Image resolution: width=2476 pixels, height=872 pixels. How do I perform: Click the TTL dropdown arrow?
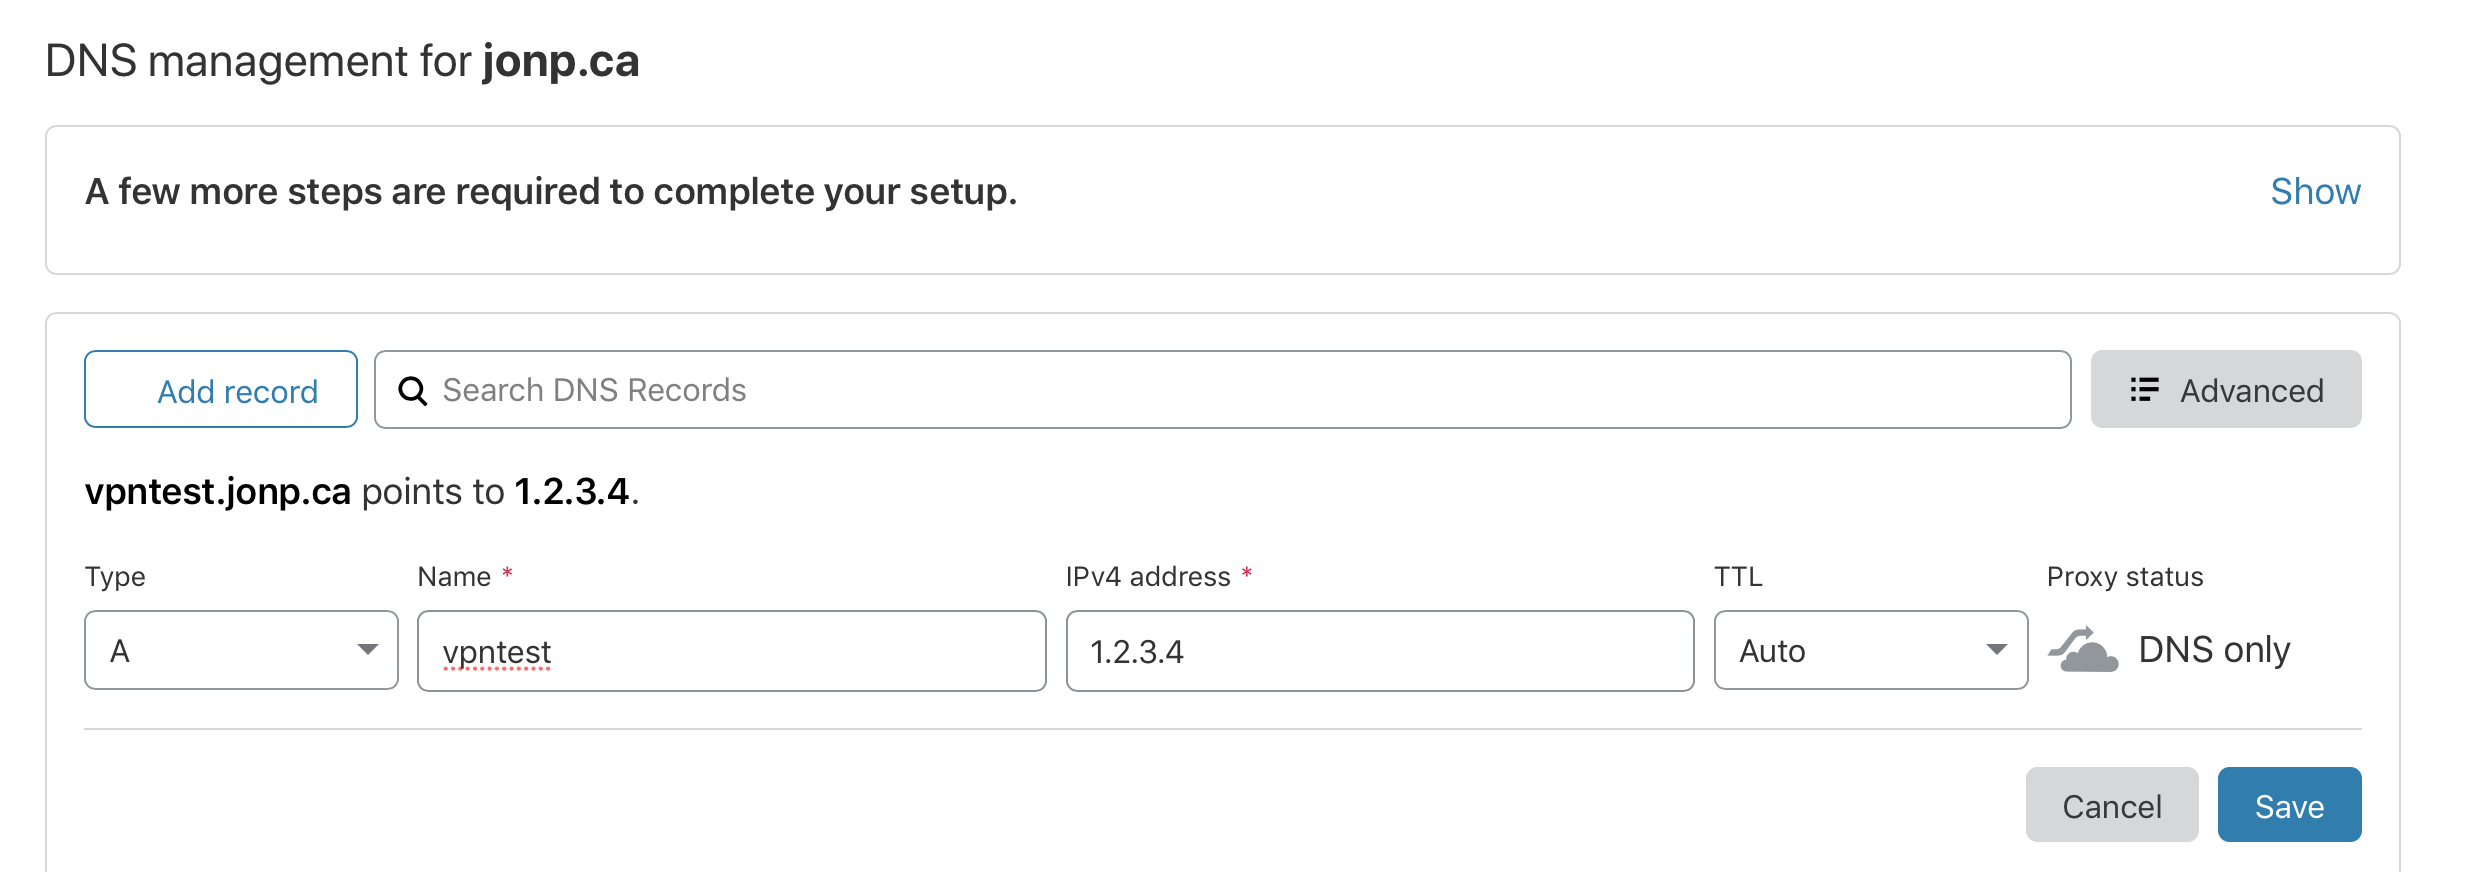tap(1997, 651)
